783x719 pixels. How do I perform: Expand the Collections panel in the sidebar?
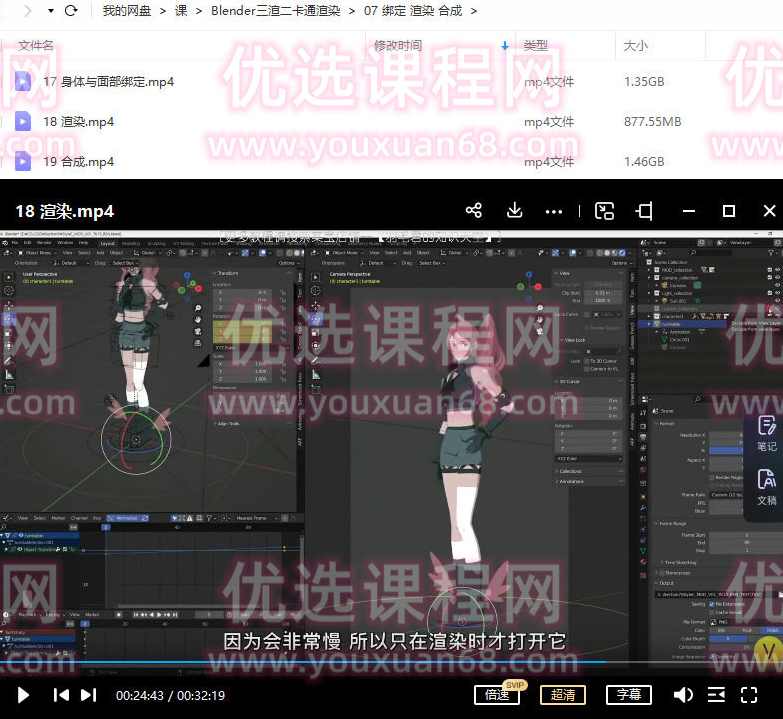click(x=569, y=471)
